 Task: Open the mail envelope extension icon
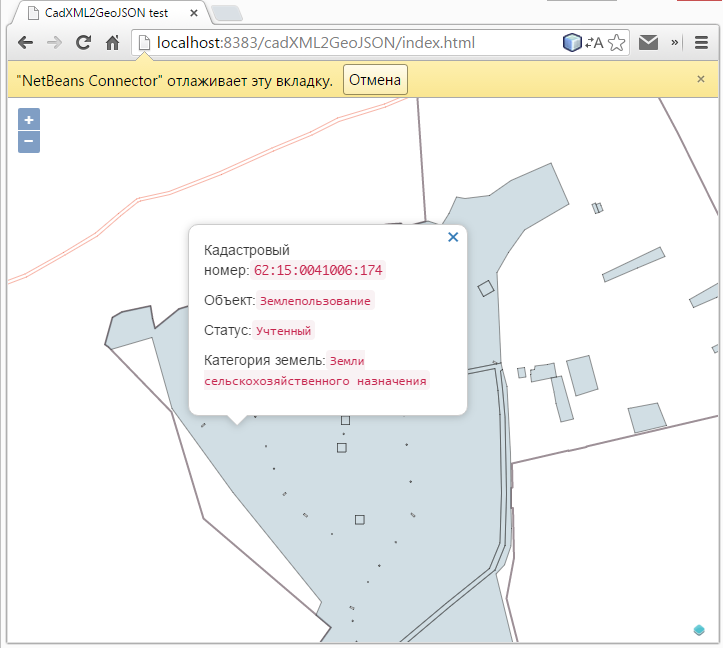648,42
